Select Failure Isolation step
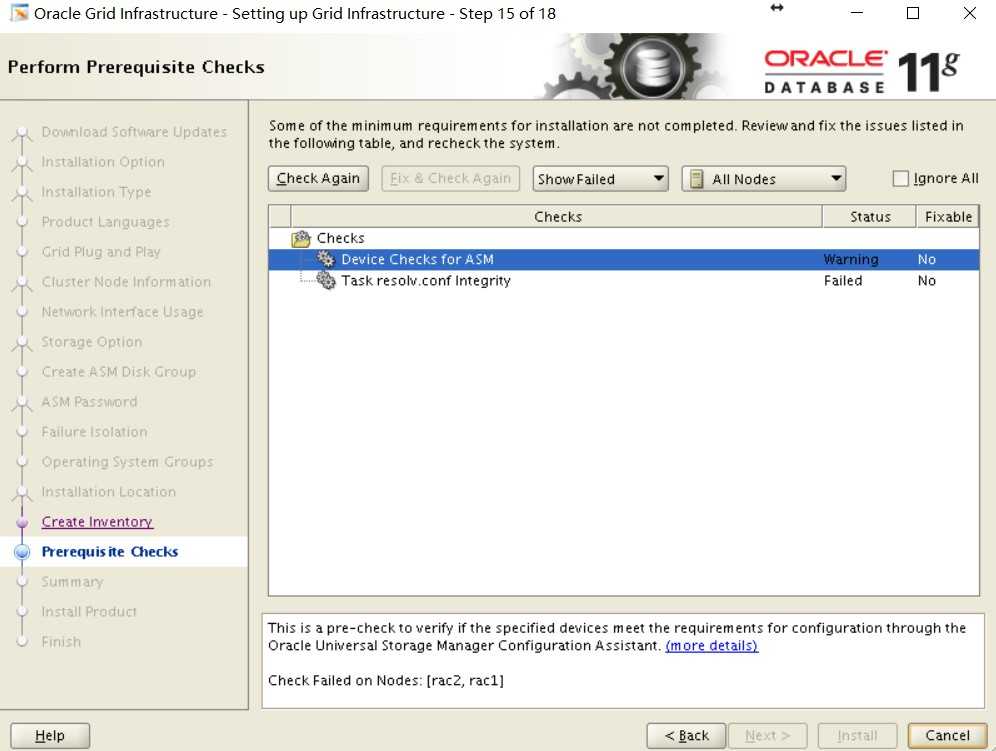Viewport: 996px width, 751px height. click(x=94, y=431)
